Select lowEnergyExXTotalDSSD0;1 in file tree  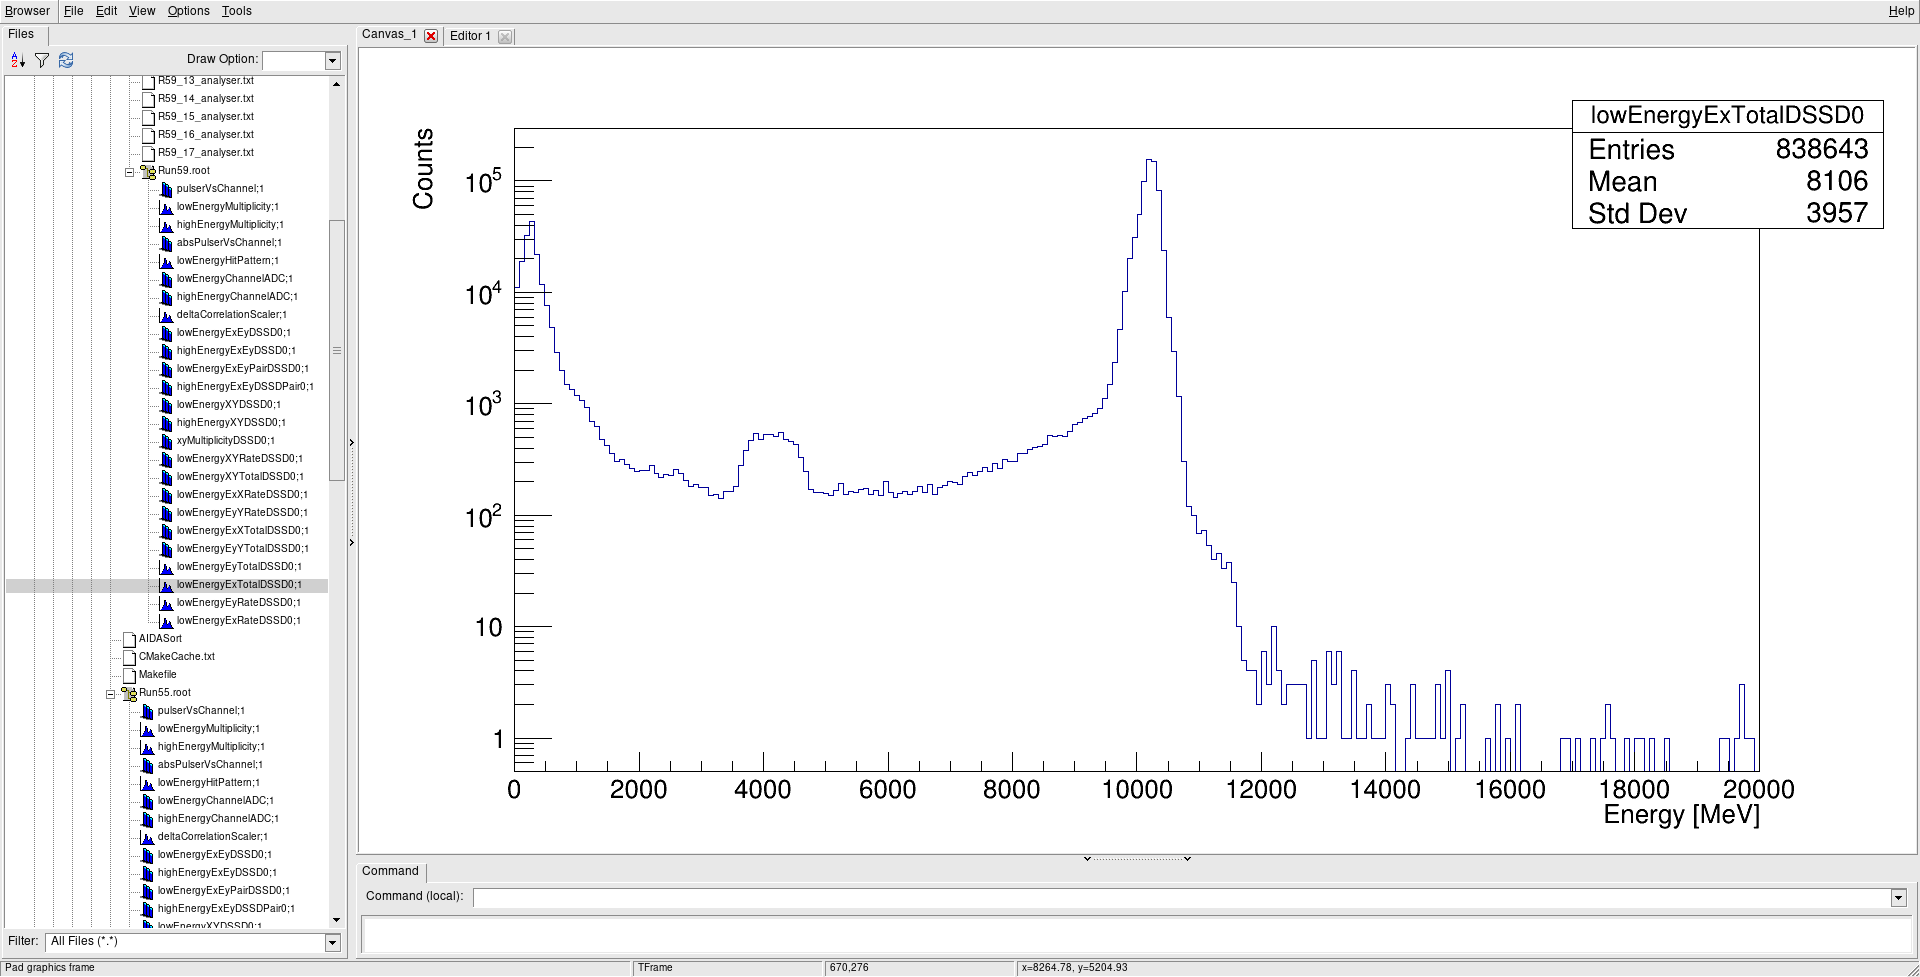click(242, 531)
